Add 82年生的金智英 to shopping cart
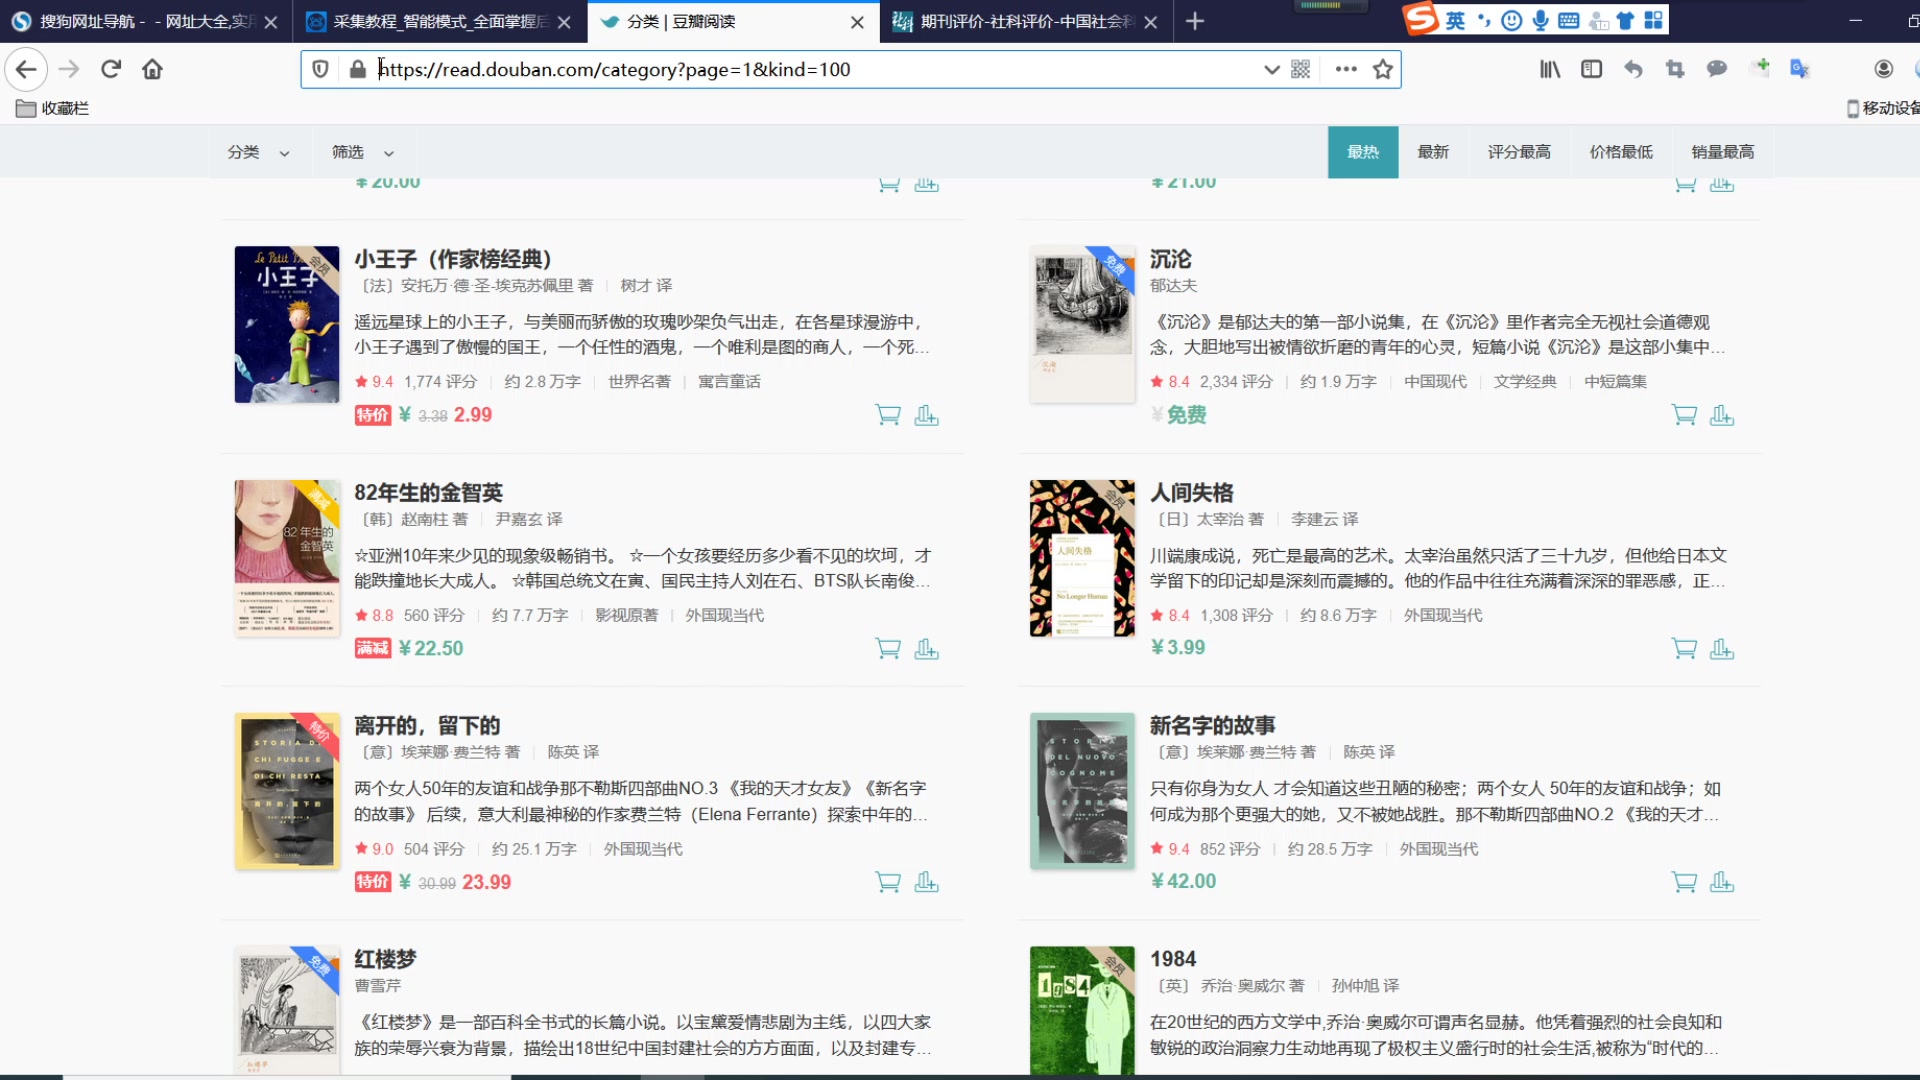 click(x=887, y=649)
